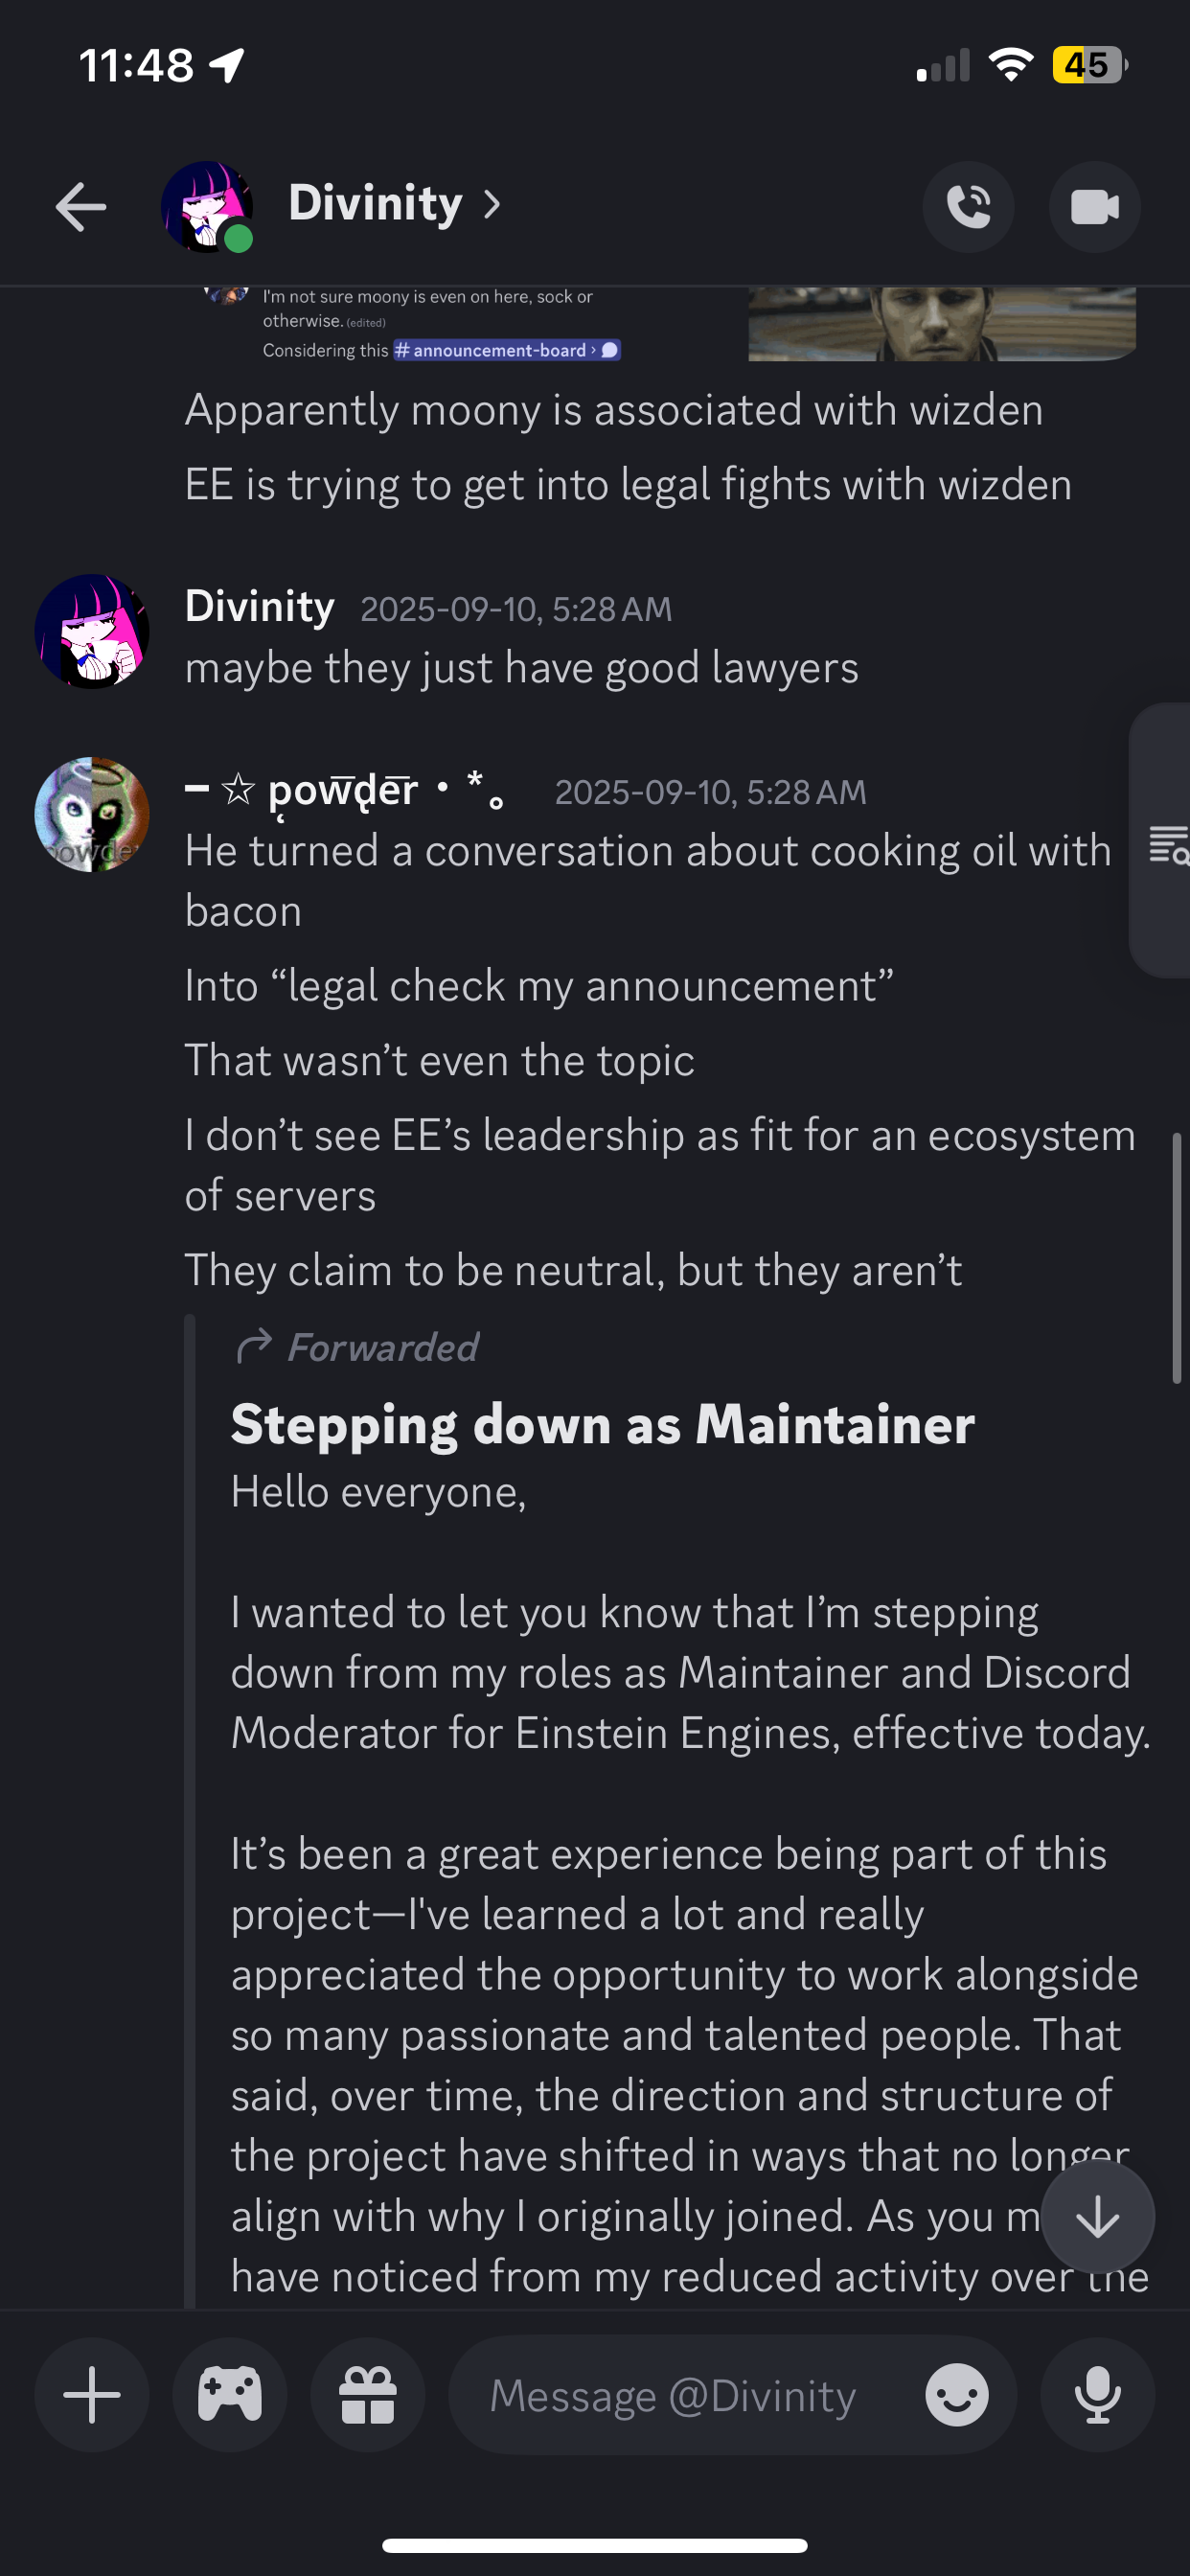Image resolution: width=1190 pixels, height=2576 pixels.
Task: Tap Divinity's avatar in the header
Action: 206,207
